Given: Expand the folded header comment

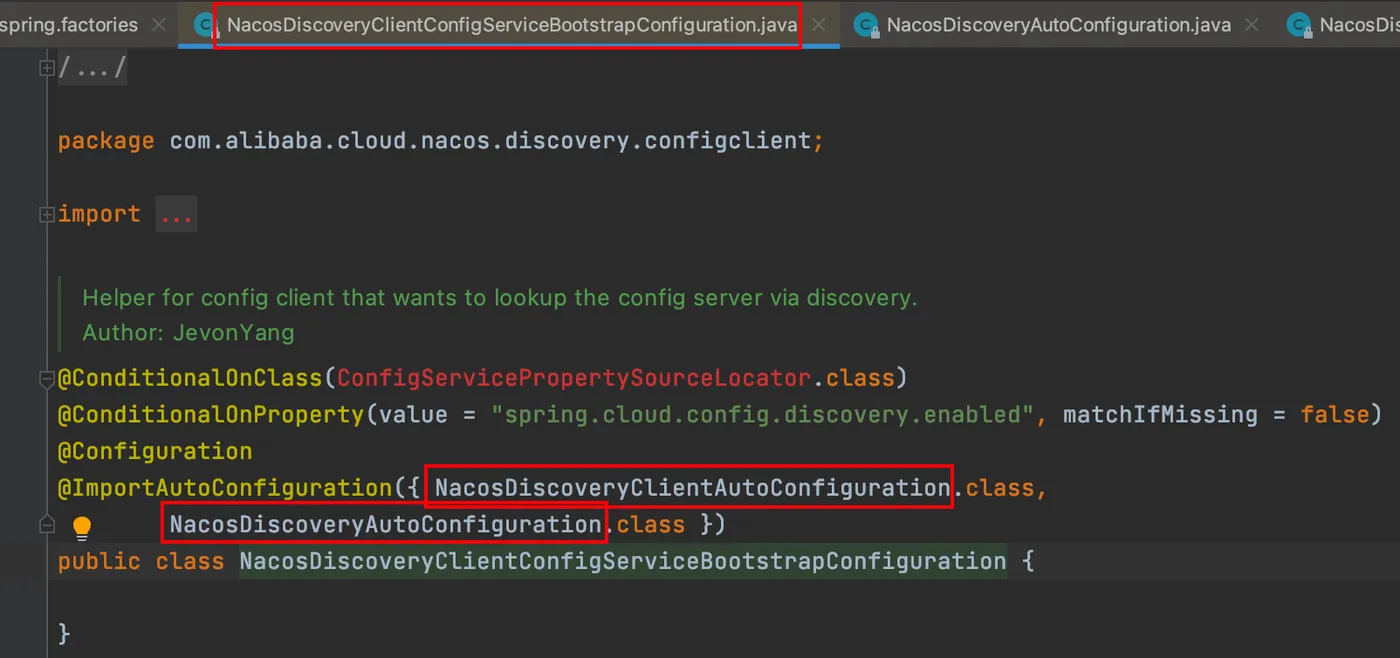Looking at the screenshot, I should 46,68.
